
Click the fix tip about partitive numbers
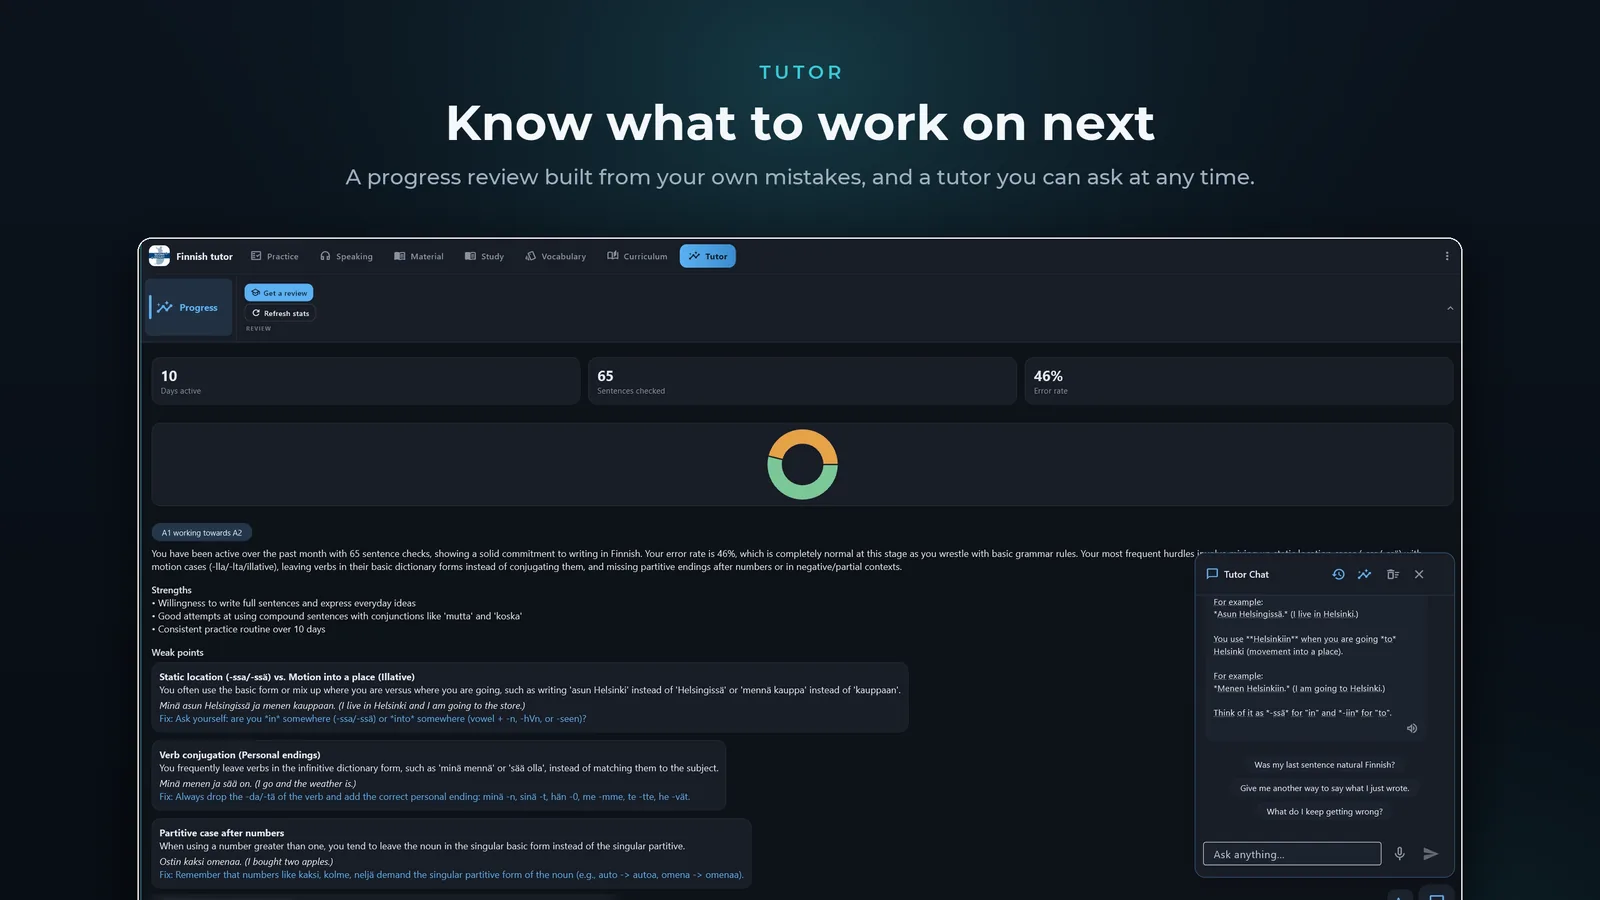pyautogui.click(x=451, y=875)
